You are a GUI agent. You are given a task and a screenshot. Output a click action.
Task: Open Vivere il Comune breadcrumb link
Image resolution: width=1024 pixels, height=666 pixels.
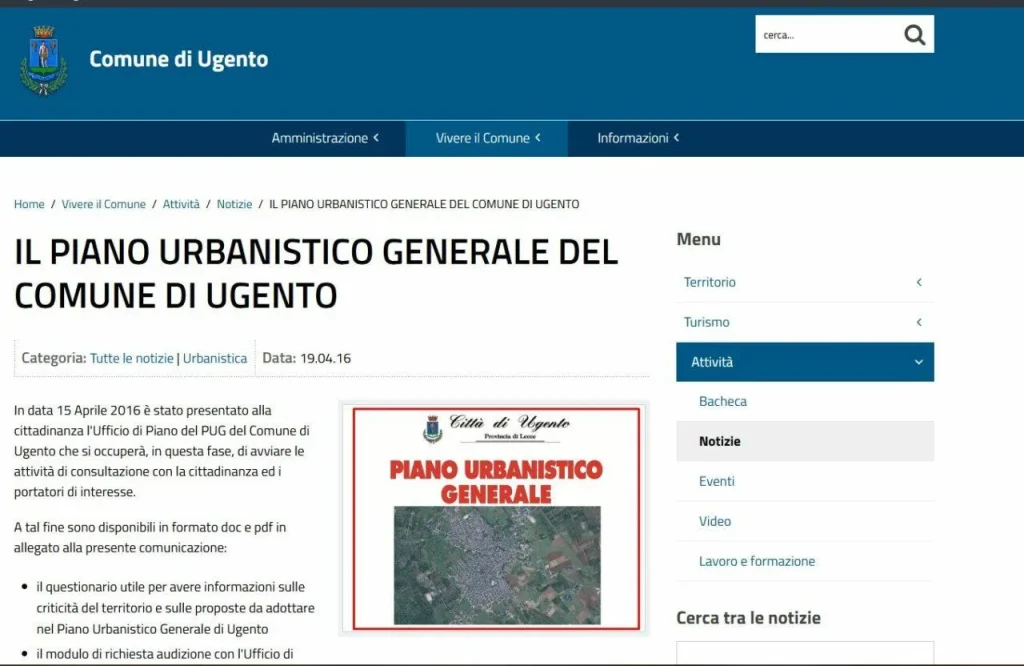pyautogui.click(x=104, y=204)
